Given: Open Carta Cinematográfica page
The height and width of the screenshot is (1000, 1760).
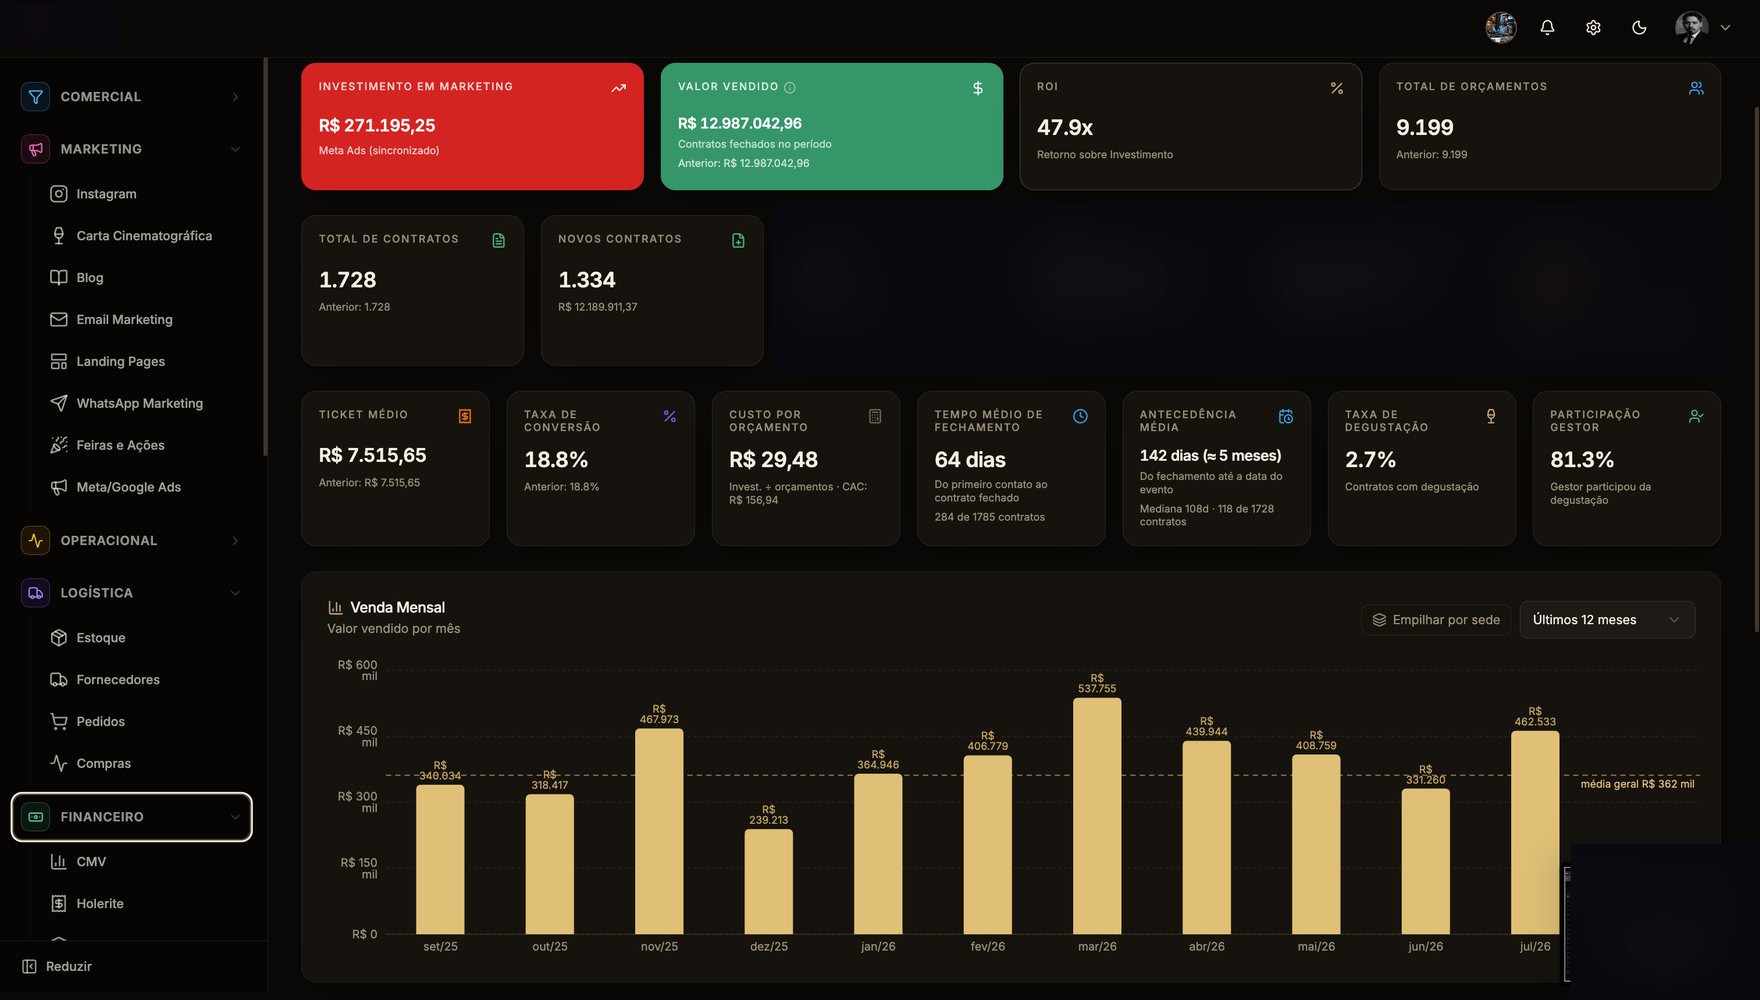Looking at the screenshot, I should 144,236.
